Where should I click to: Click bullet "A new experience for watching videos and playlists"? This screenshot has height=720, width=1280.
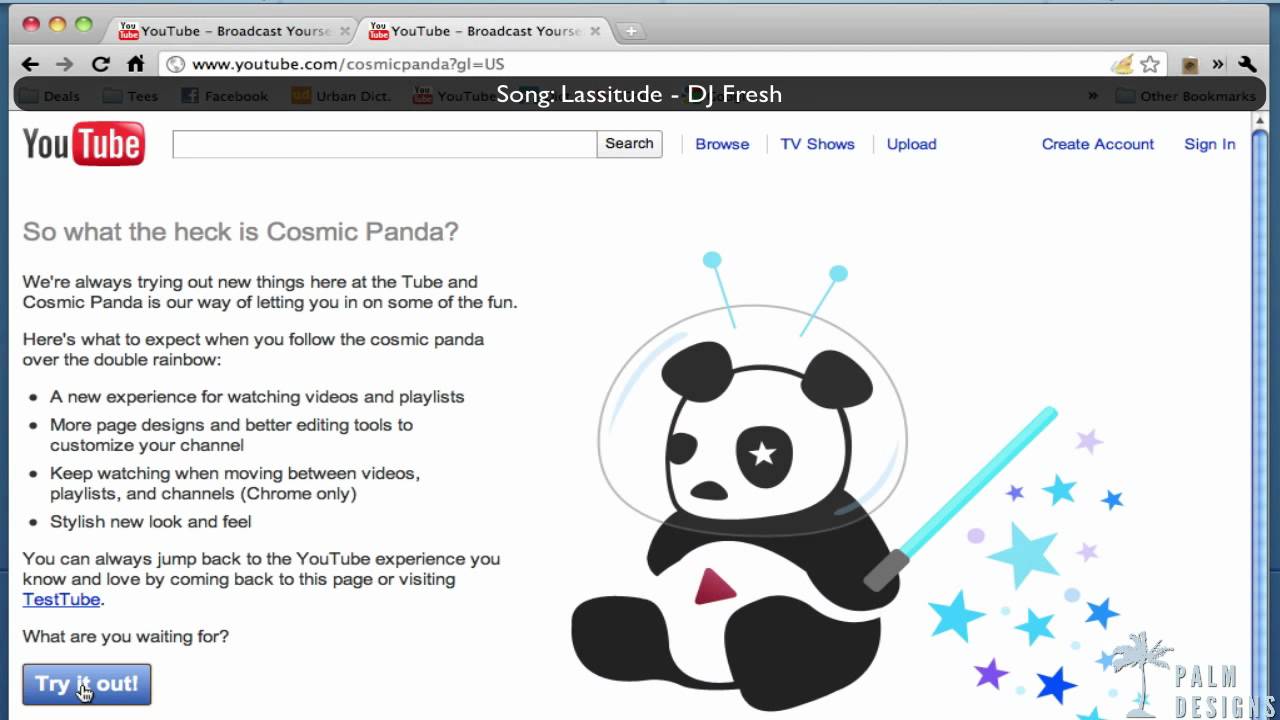coord(257,397)
